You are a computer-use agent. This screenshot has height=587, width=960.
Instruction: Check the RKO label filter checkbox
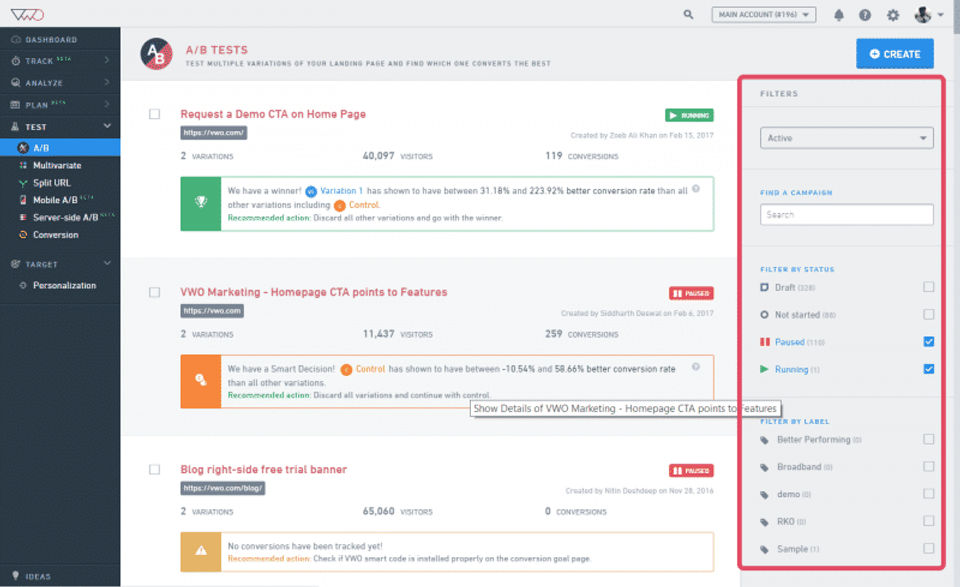point(929,521)
